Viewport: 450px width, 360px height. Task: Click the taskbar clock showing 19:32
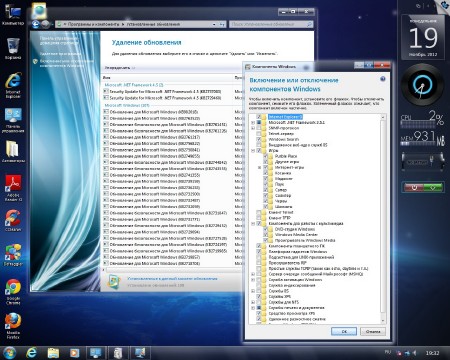coord(432,353)
